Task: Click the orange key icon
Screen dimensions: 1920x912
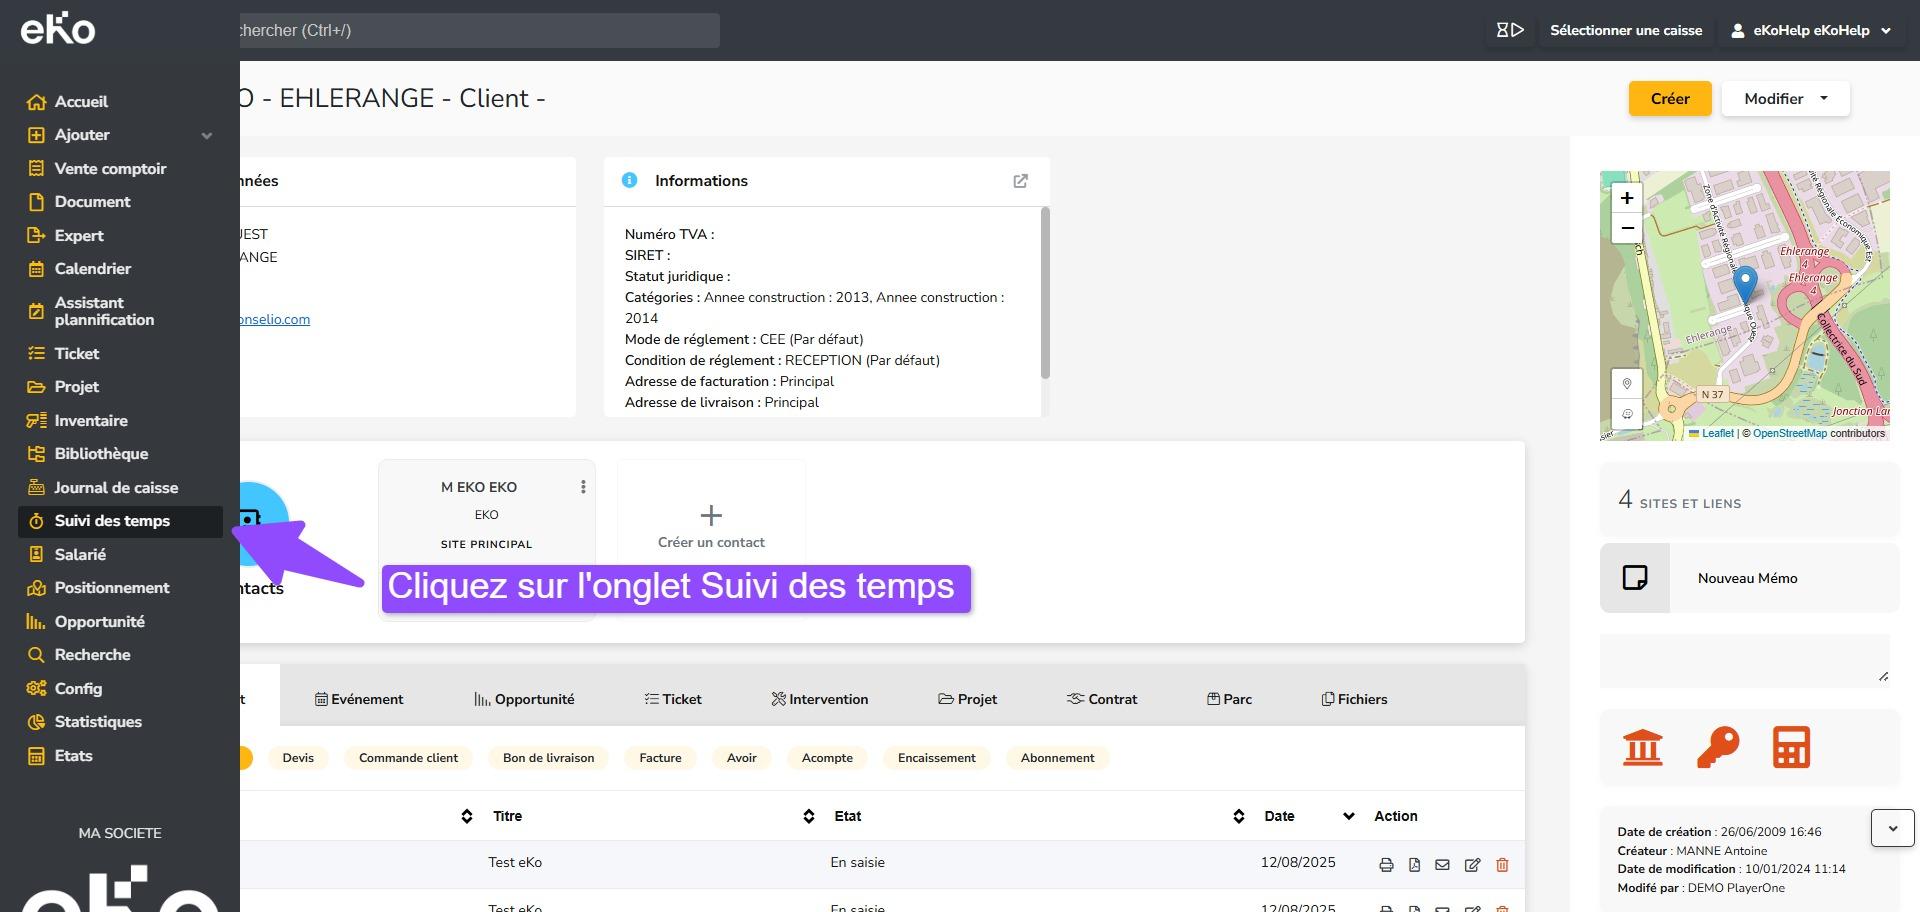Action: [x=1717, y=747]
